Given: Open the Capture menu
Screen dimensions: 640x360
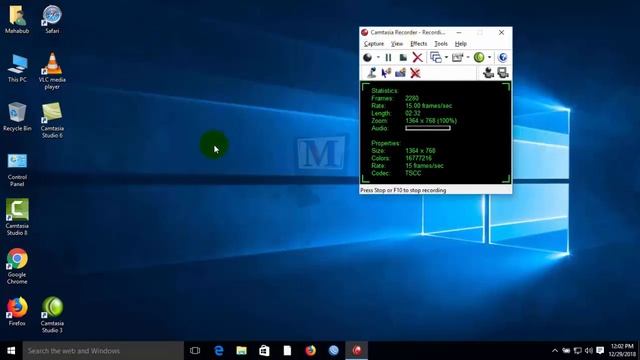Looking at the screenshot, I should click(x=373, y=44).
